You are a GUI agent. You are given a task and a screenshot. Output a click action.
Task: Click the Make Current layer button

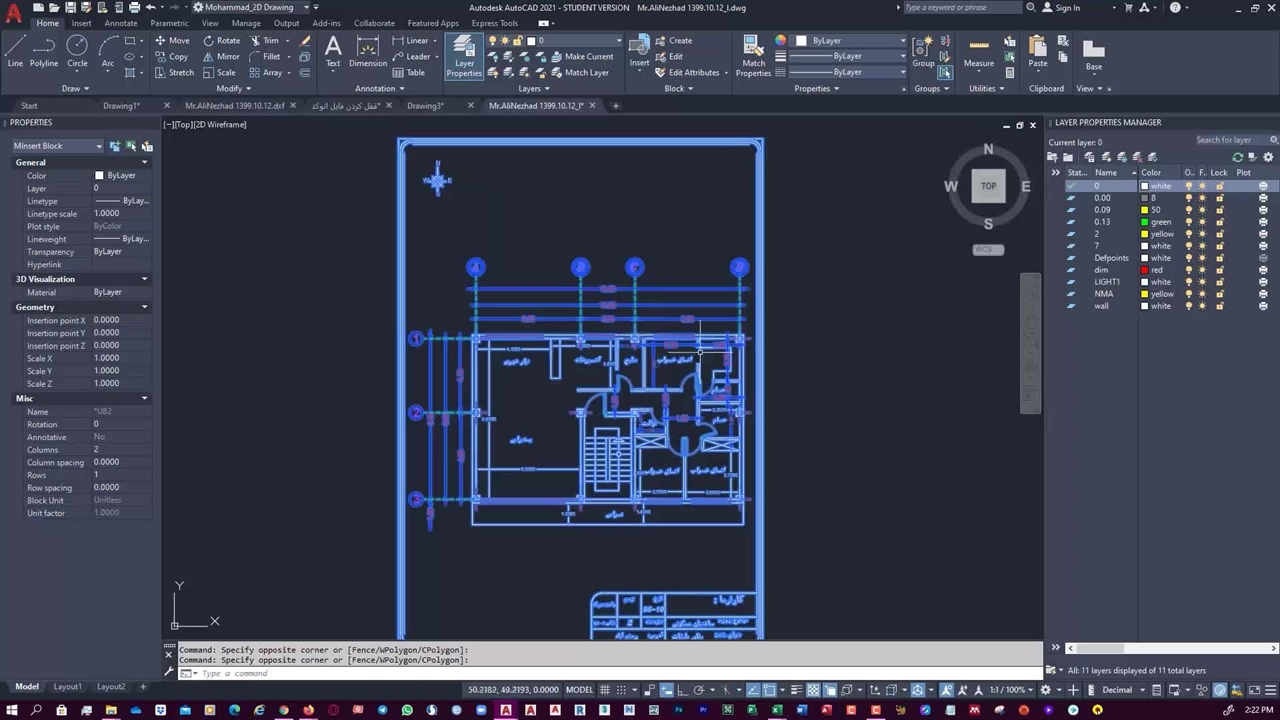click(x=581, y=56)
